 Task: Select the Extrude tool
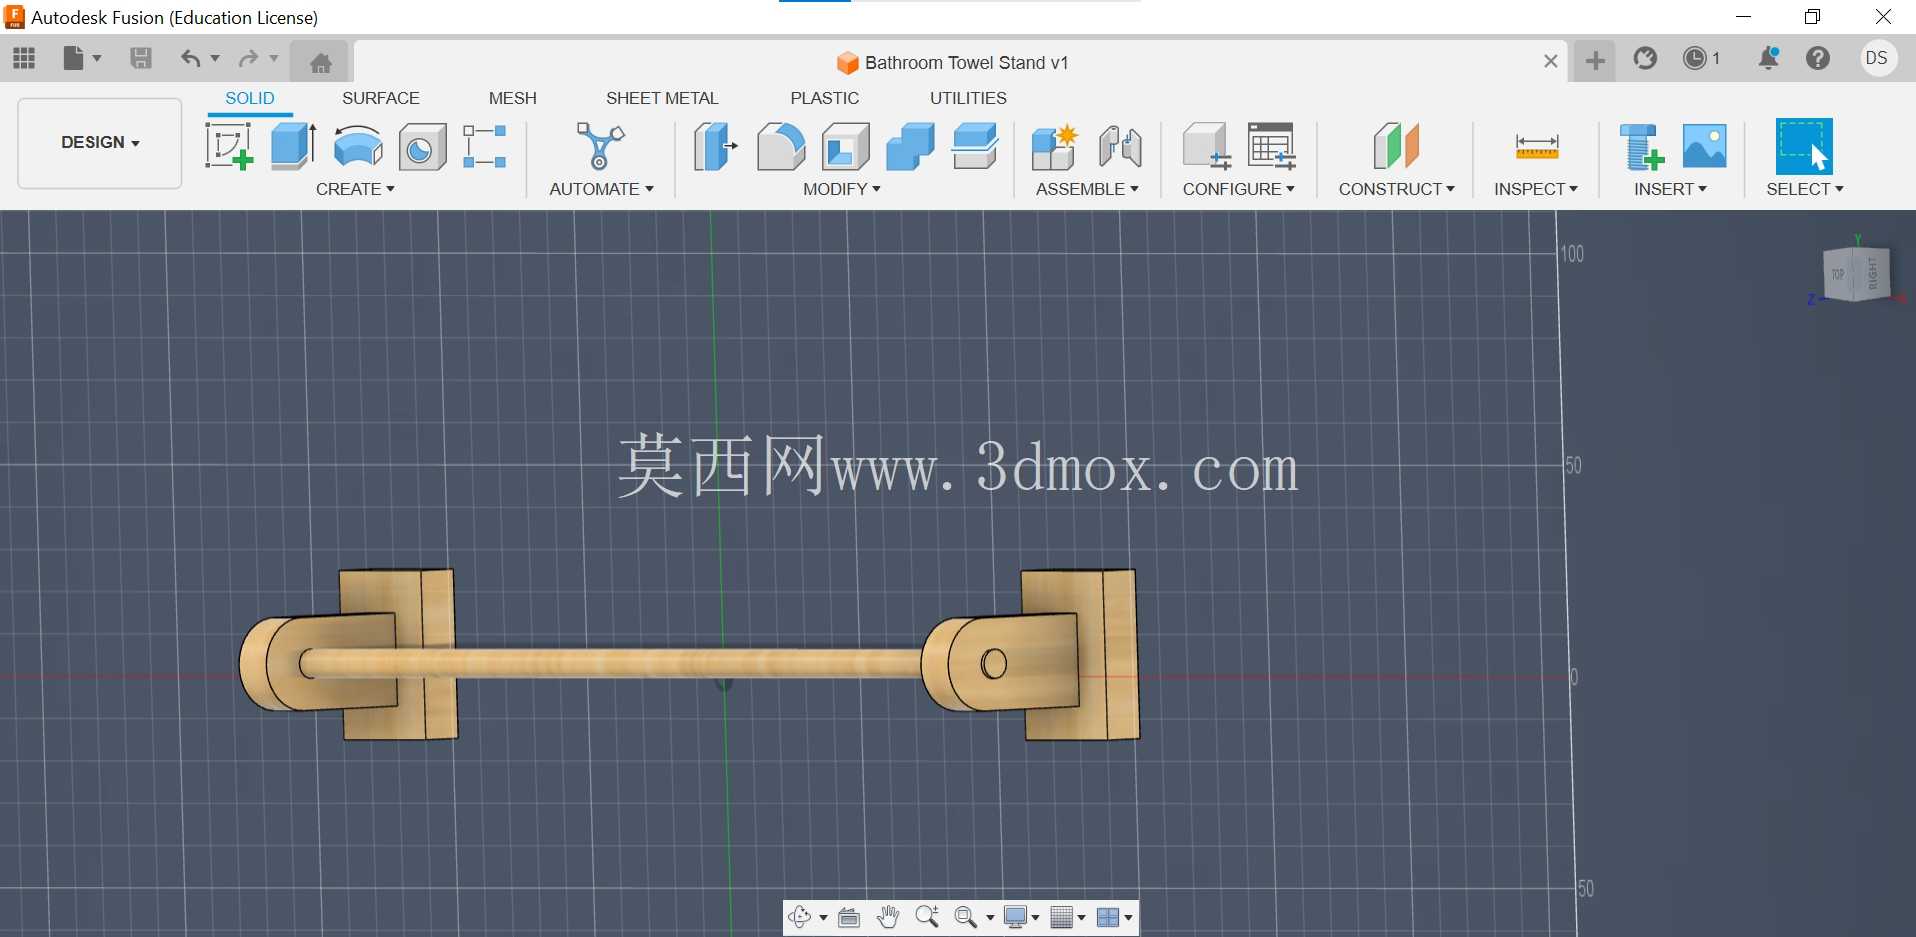pos(294,146)
